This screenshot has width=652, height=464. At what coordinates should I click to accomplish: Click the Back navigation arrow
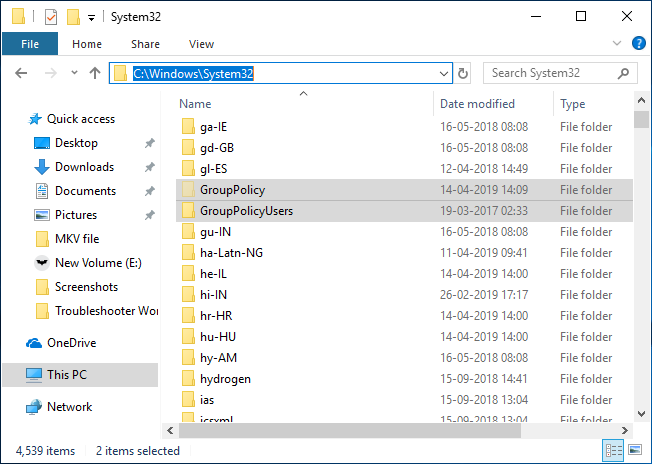22,73
